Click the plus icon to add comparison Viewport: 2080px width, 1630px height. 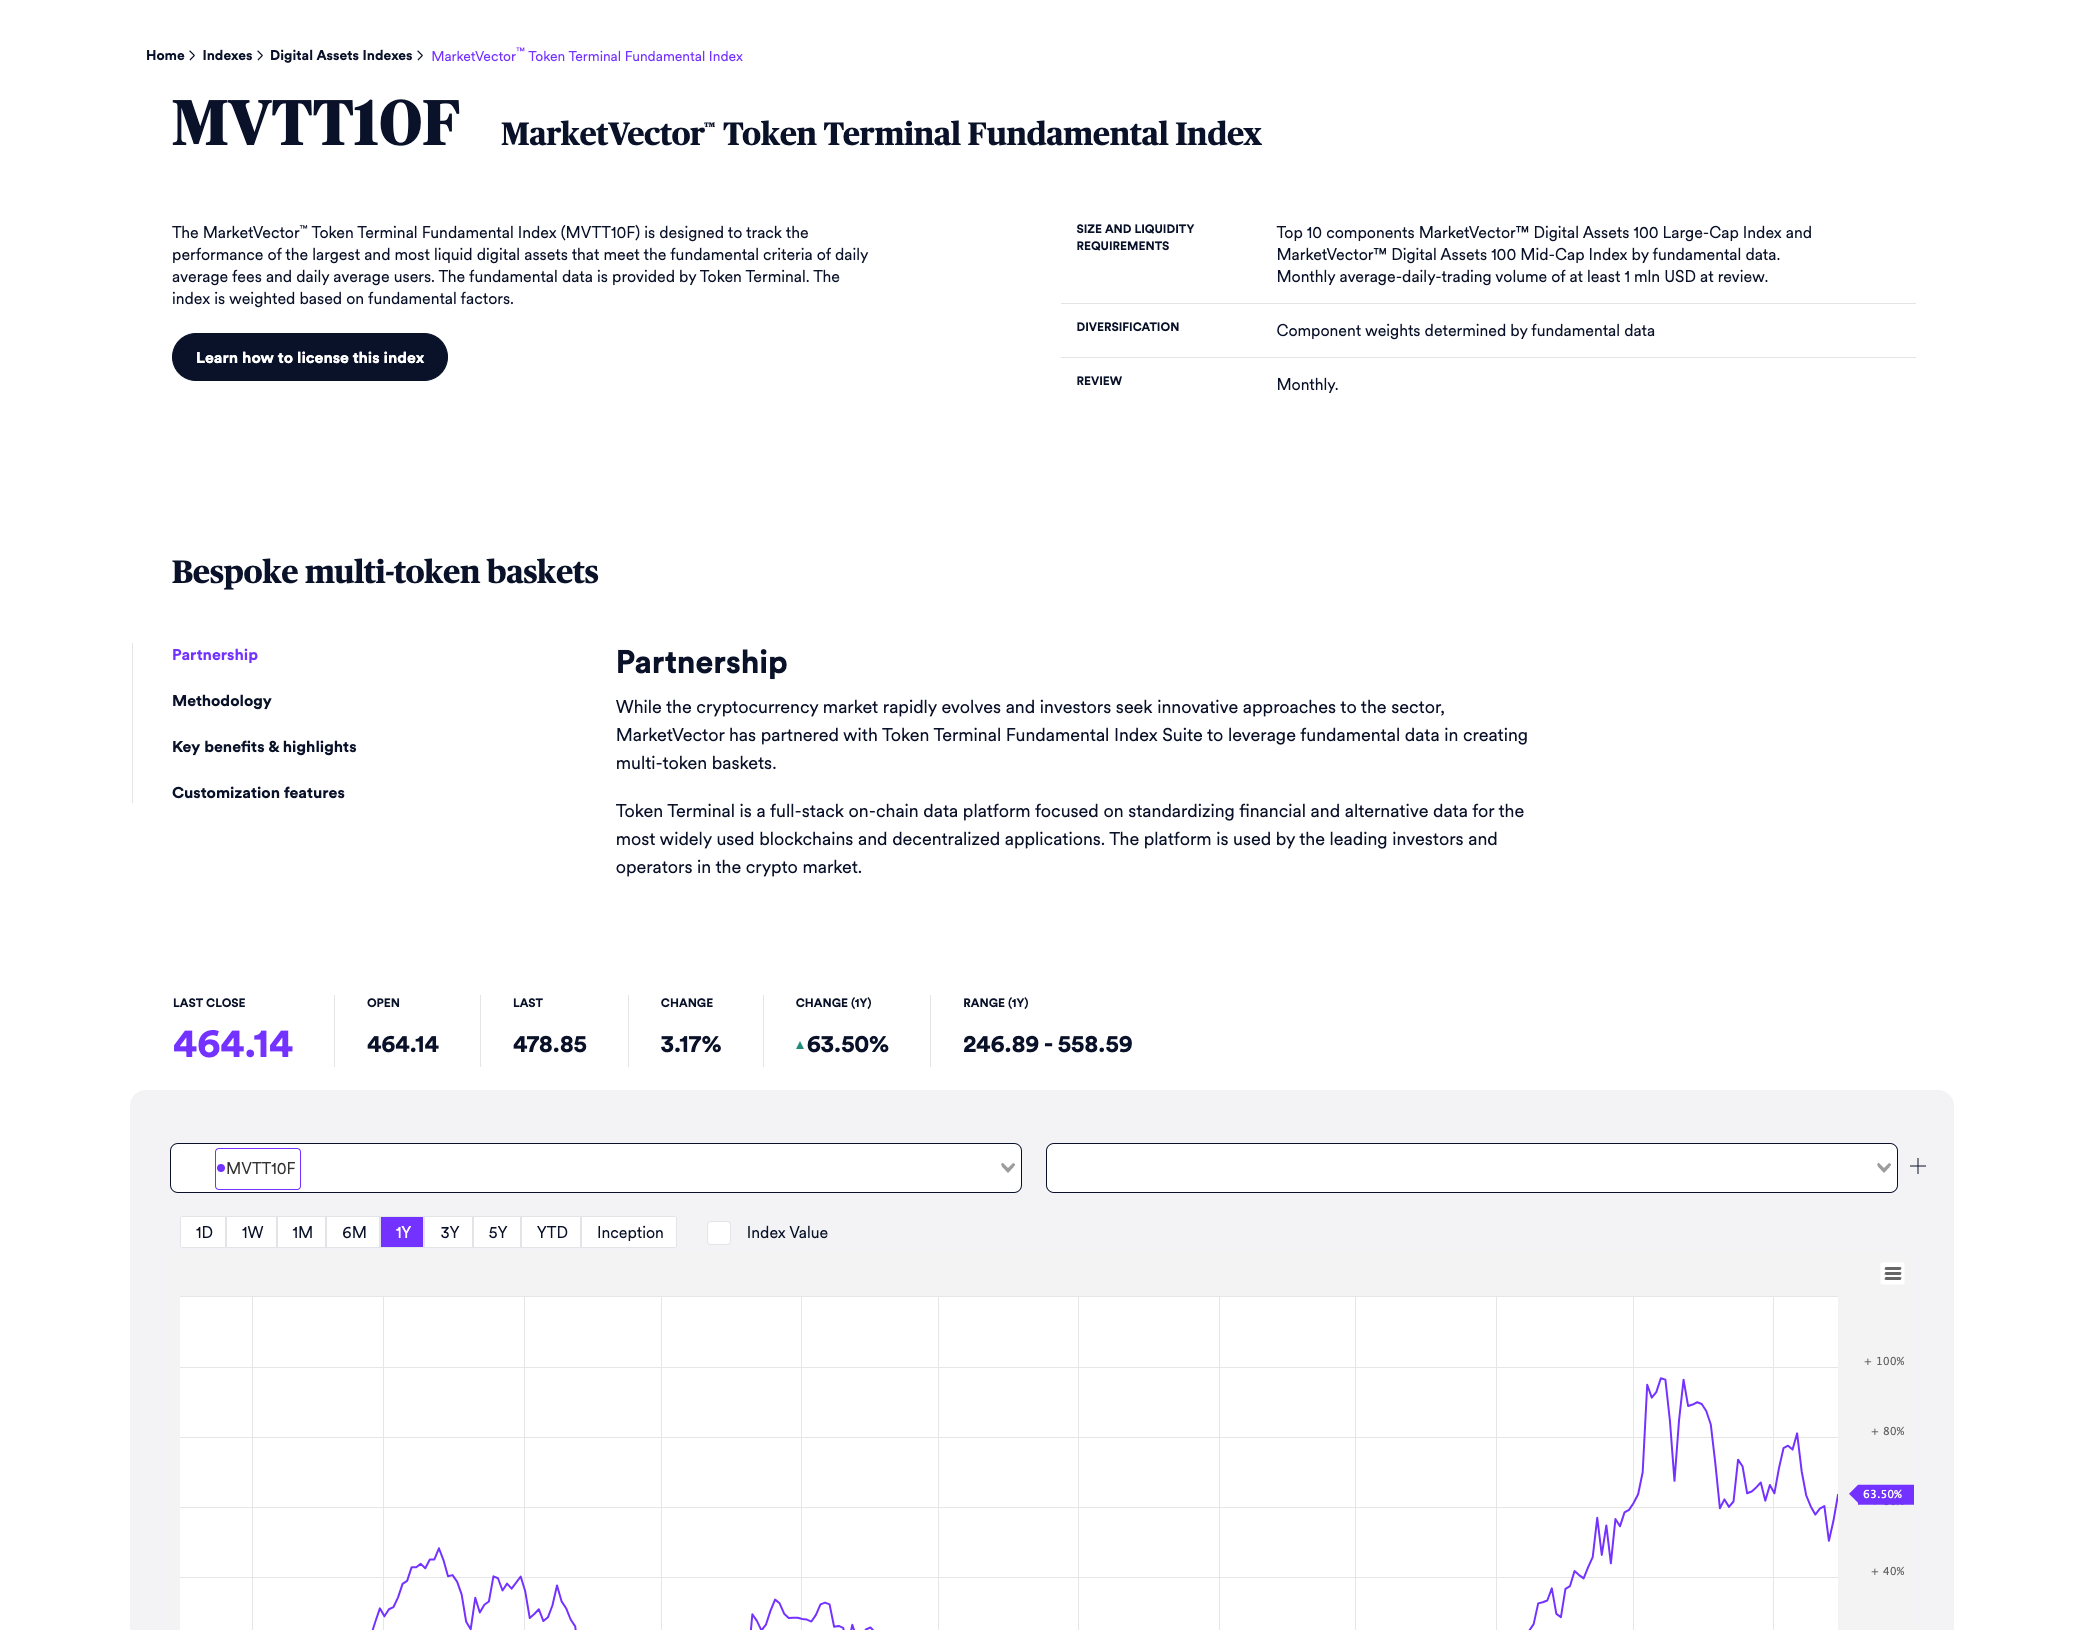1917,1167
